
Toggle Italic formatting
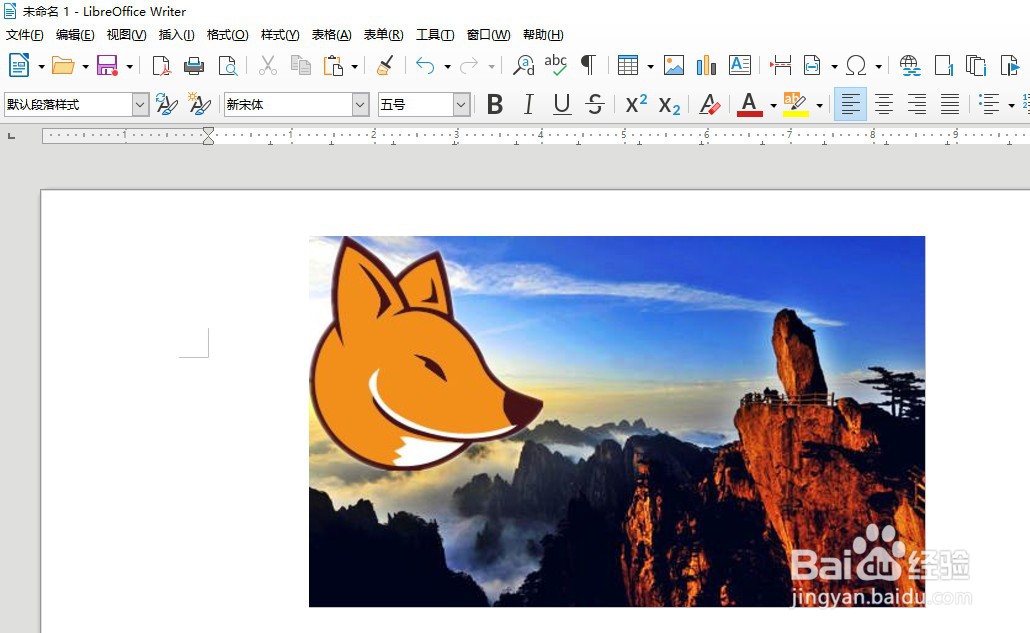[528, 104]
